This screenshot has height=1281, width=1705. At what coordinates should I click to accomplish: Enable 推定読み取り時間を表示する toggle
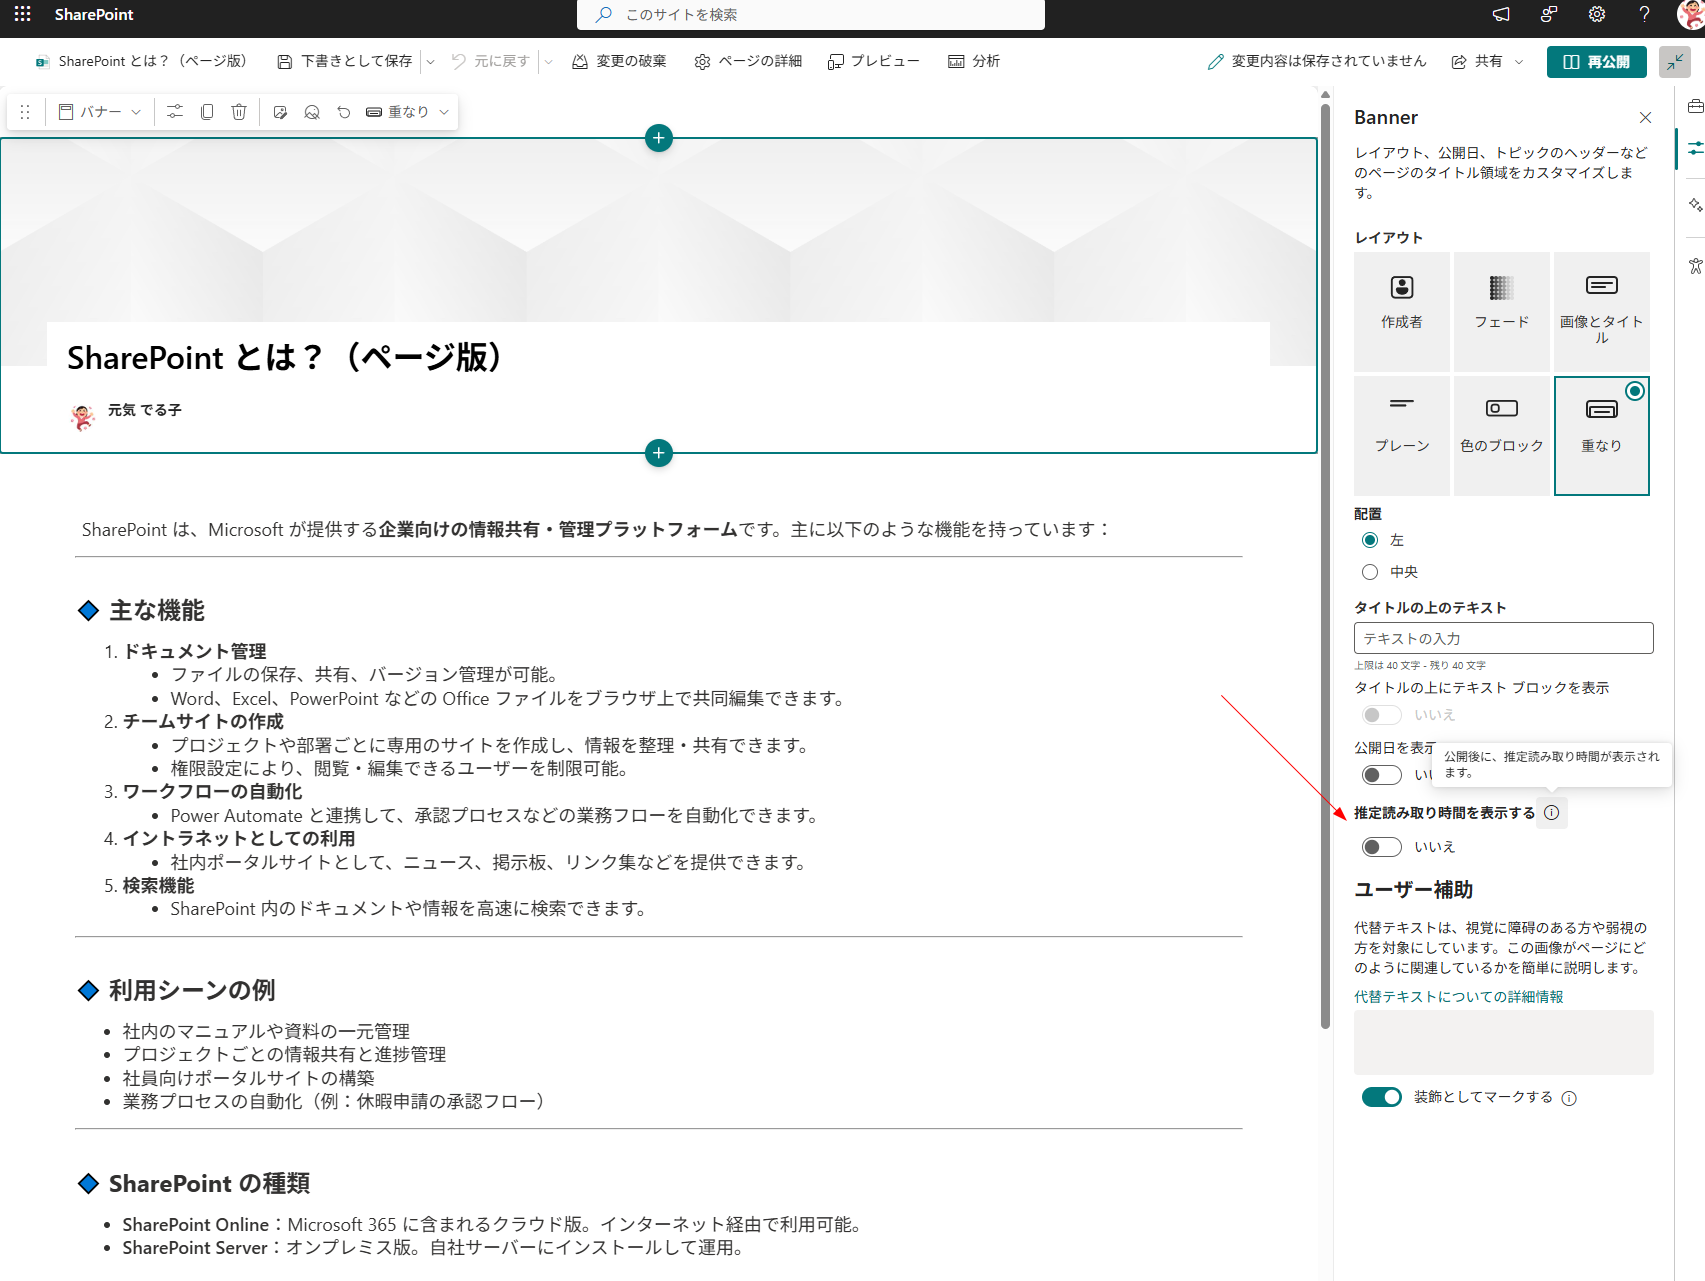(1381, 847)
